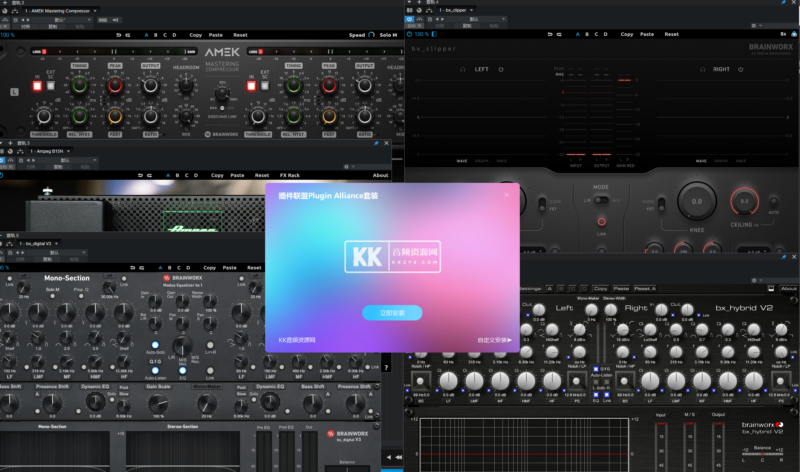Click Reset in bx_clipper toolbar
The image size is (800, 472).
click(x=671, y=34)
